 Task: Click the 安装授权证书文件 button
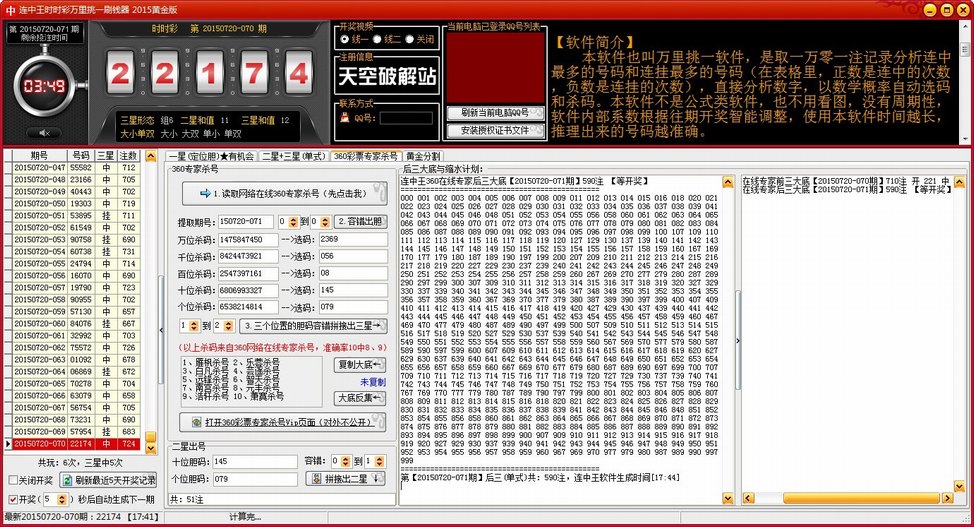488,130
